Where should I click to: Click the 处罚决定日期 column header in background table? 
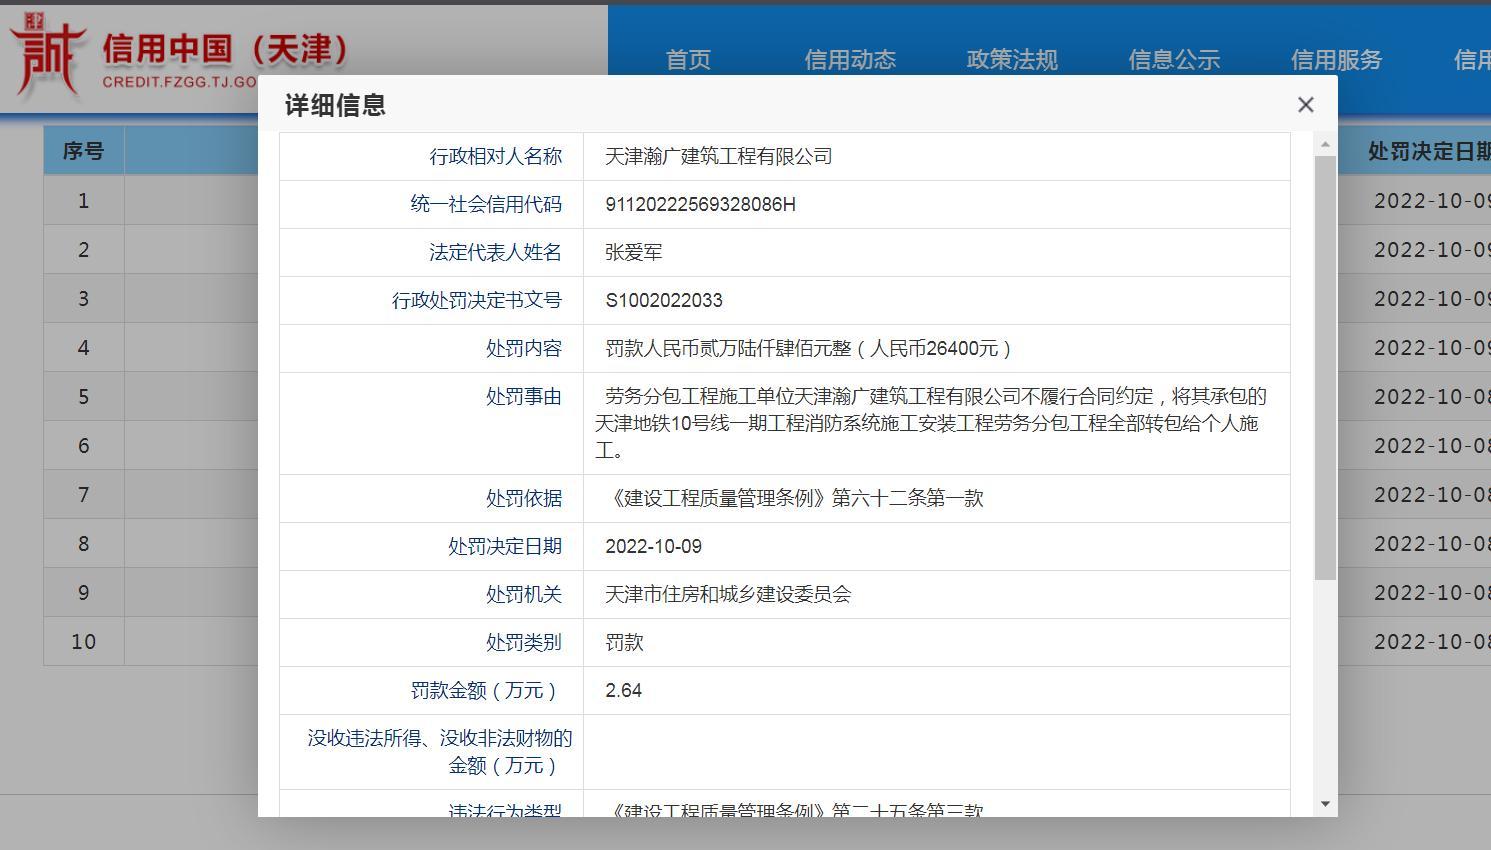click(x=1429, y=151)
